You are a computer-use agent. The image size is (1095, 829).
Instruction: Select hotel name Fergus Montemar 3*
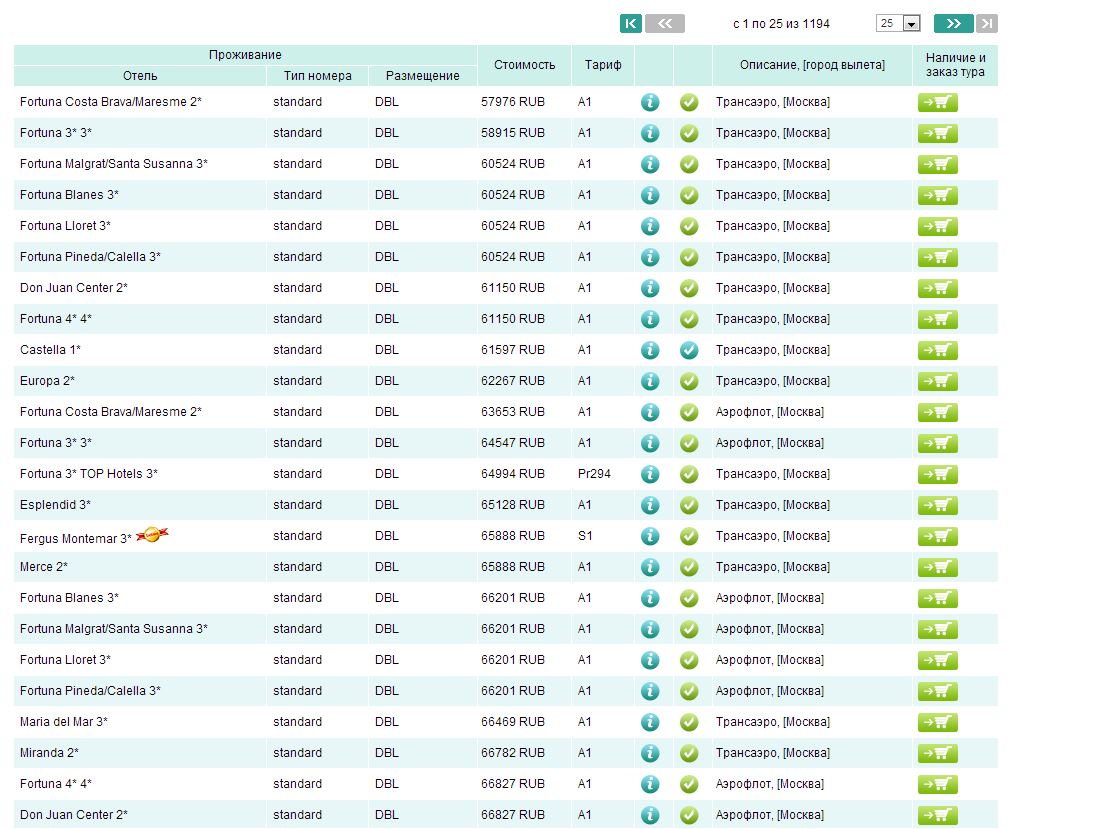[x=75, y=538]
